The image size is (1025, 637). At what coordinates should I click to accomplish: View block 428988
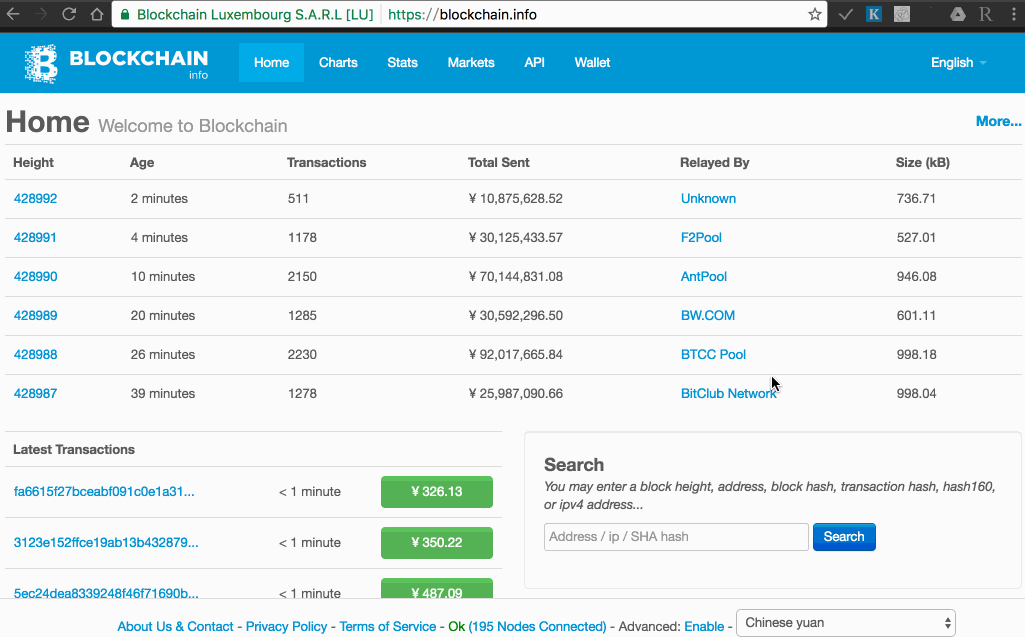pyautogui.click(x=35, y=354)
